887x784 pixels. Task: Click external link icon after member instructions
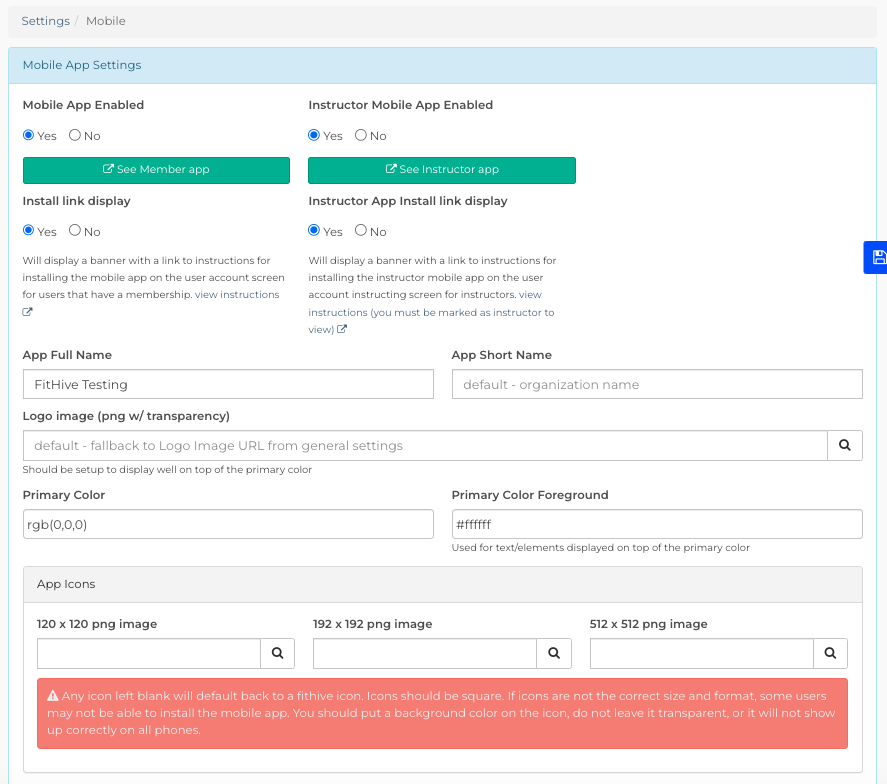point(27,312)
